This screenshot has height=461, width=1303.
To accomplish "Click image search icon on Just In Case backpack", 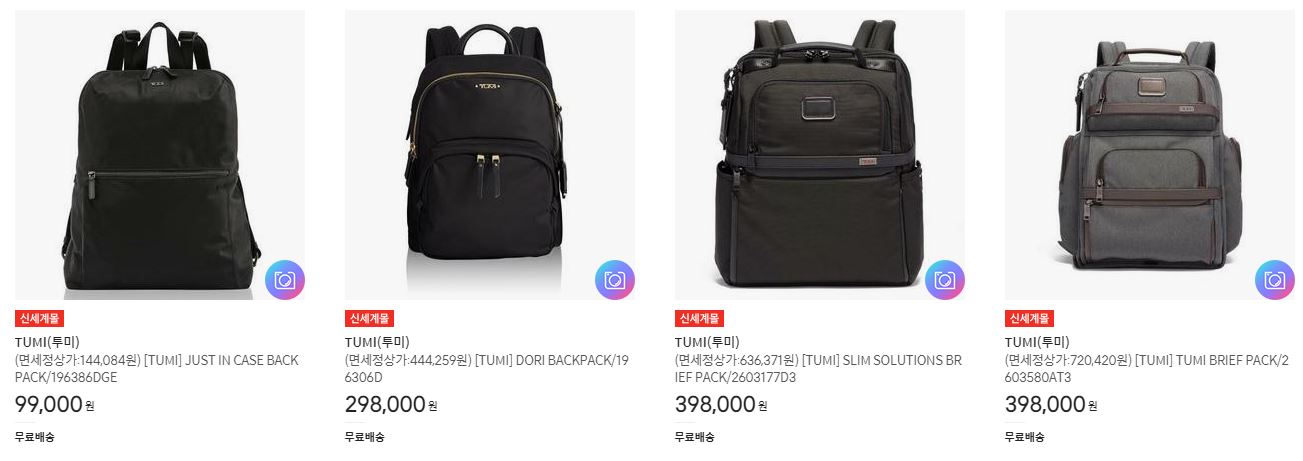I will pos(285,280).
